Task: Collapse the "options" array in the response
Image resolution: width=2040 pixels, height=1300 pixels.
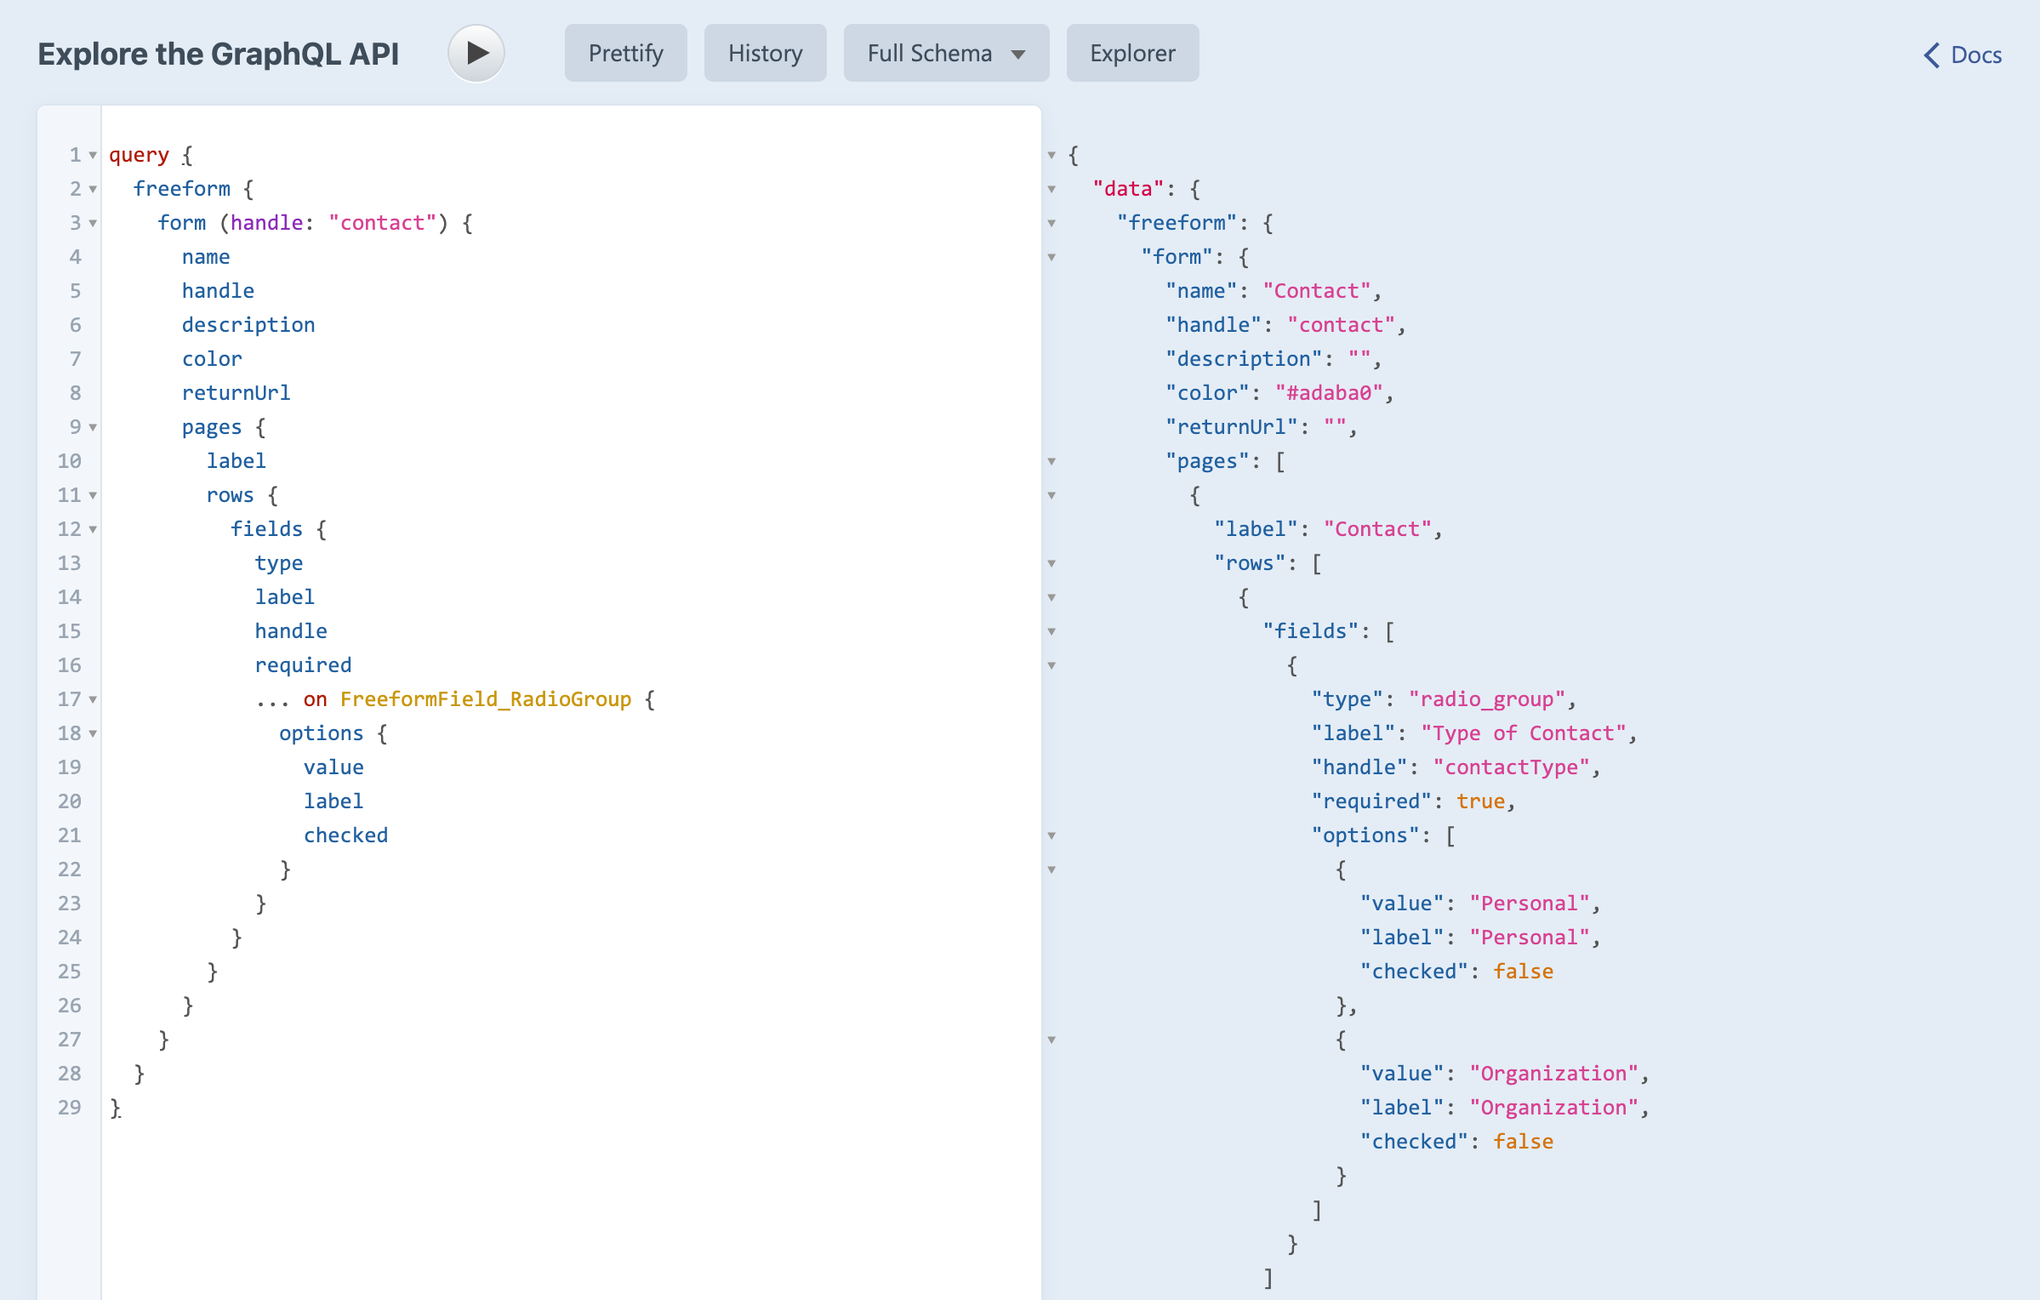Action: click(1052, 836)
